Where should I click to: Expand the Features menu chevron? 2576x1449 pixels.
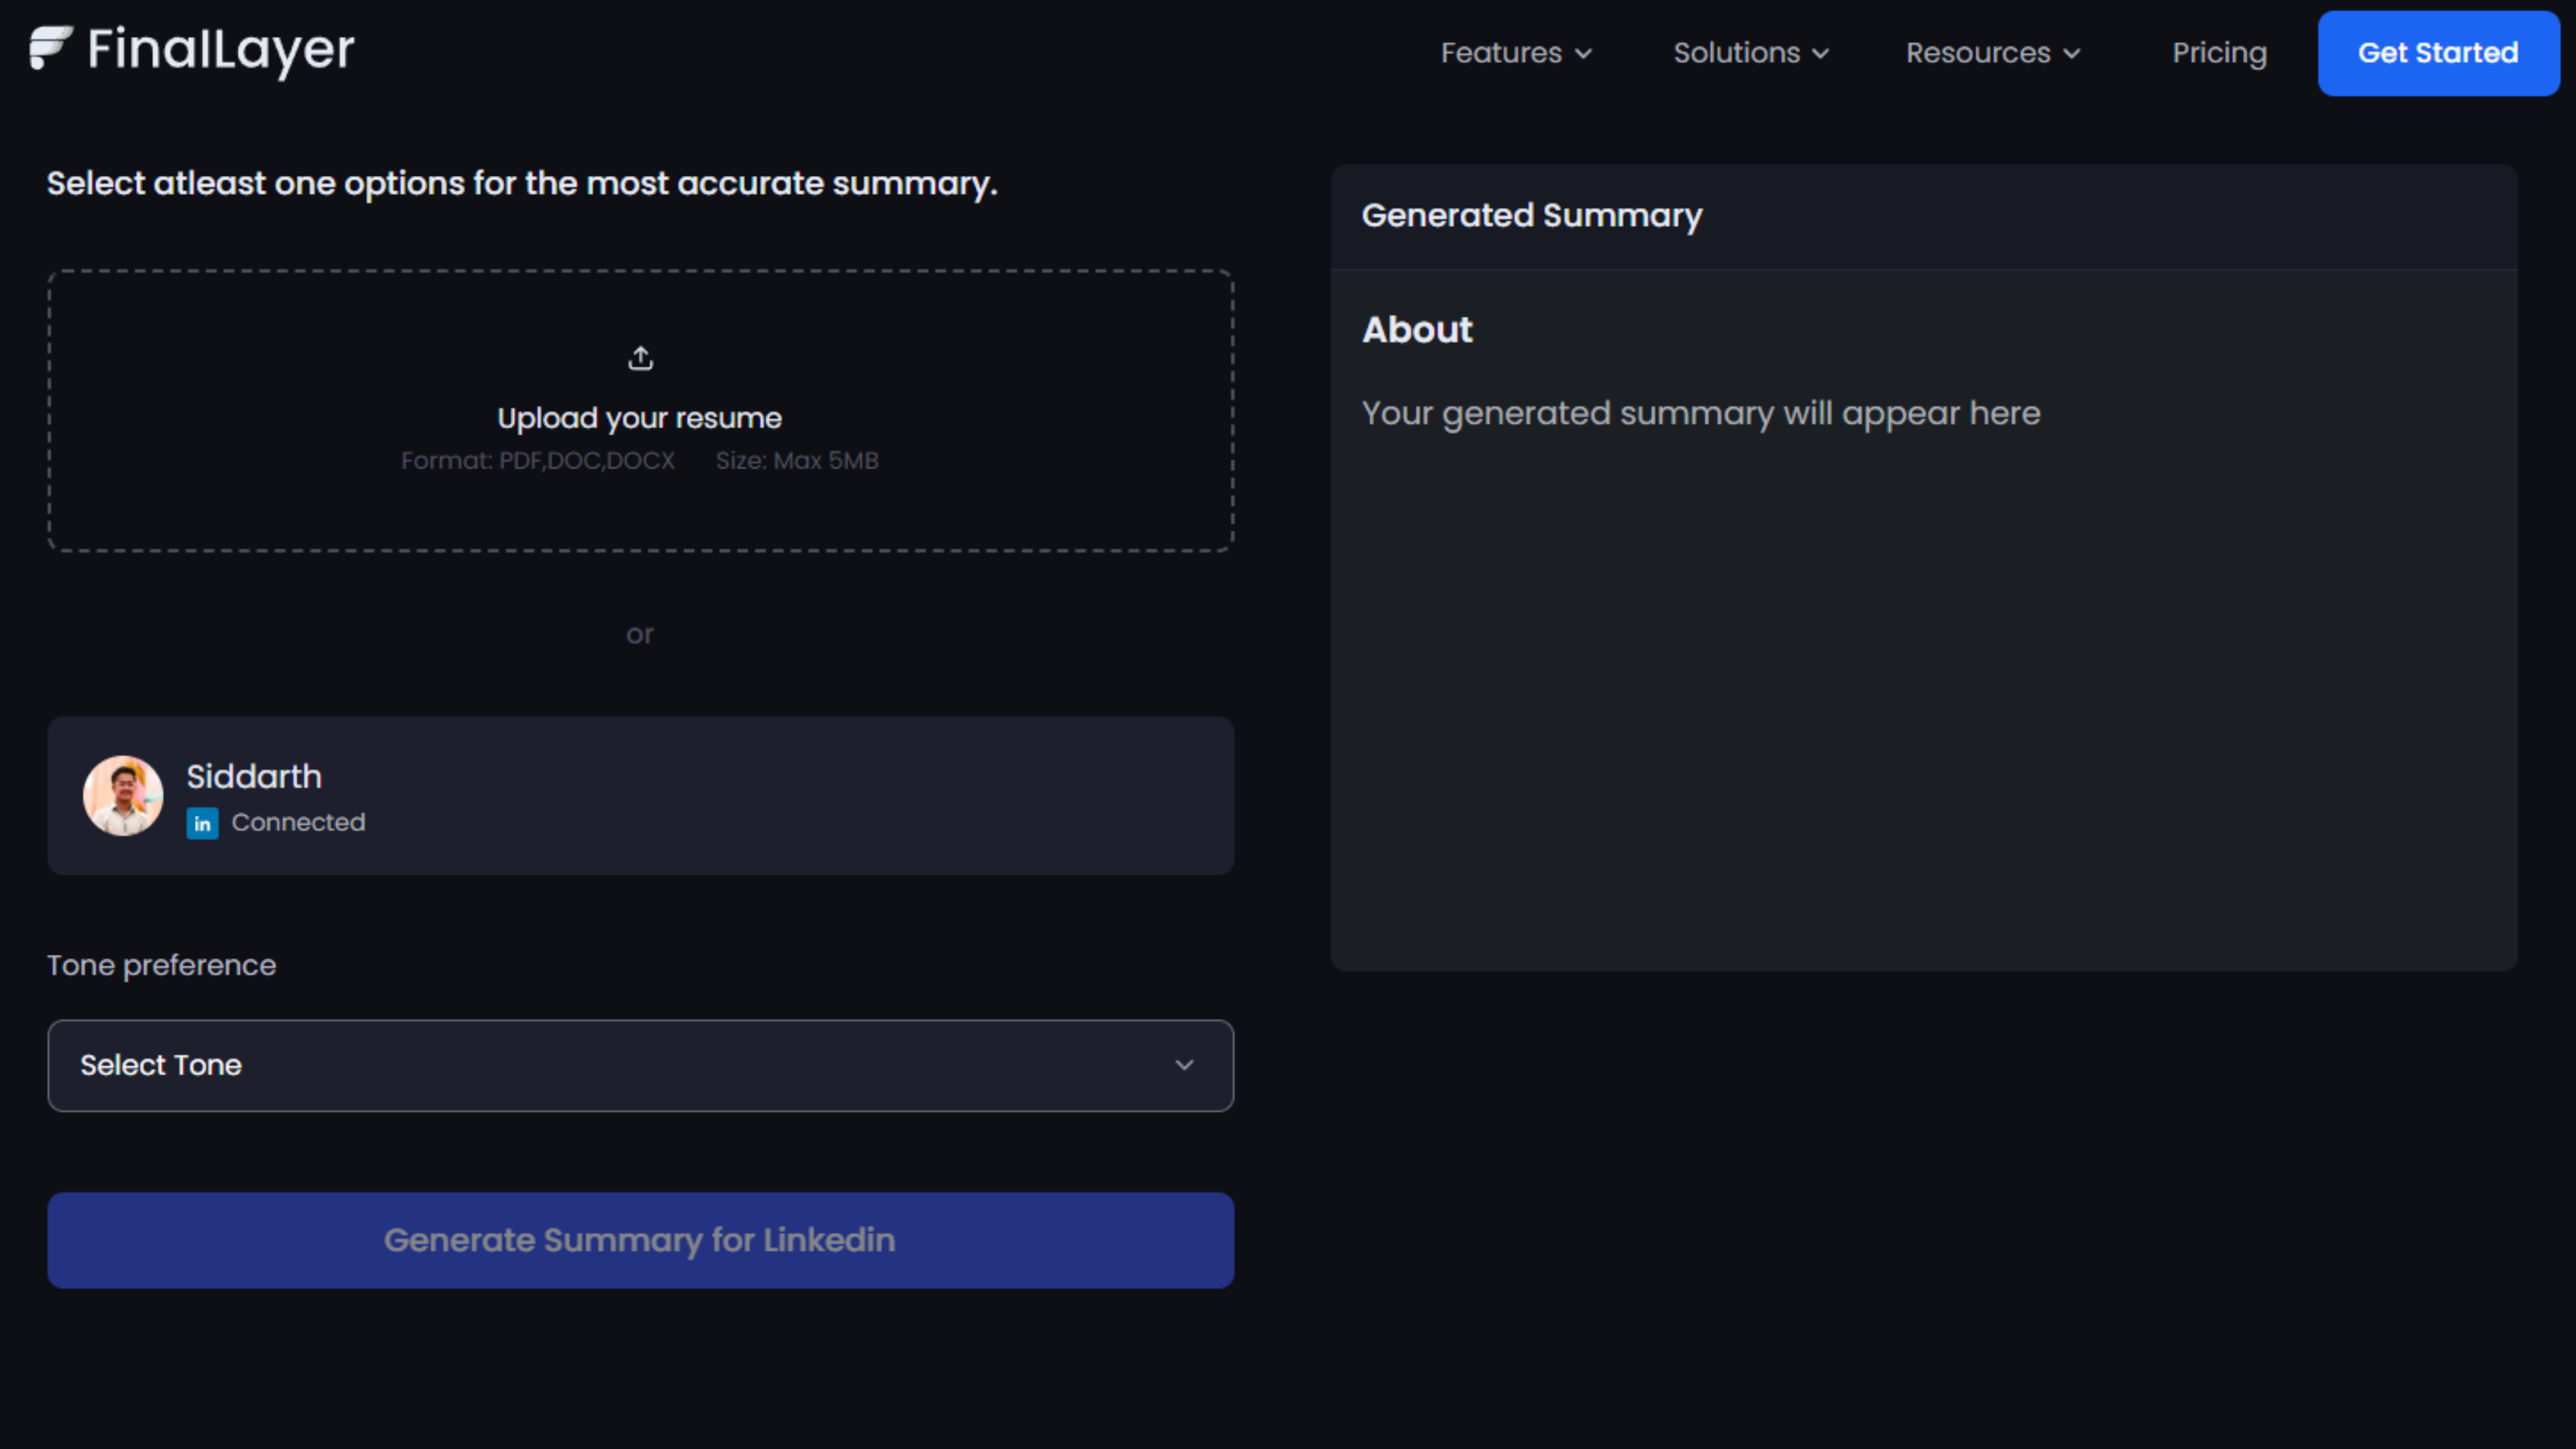click(1584, 54)
